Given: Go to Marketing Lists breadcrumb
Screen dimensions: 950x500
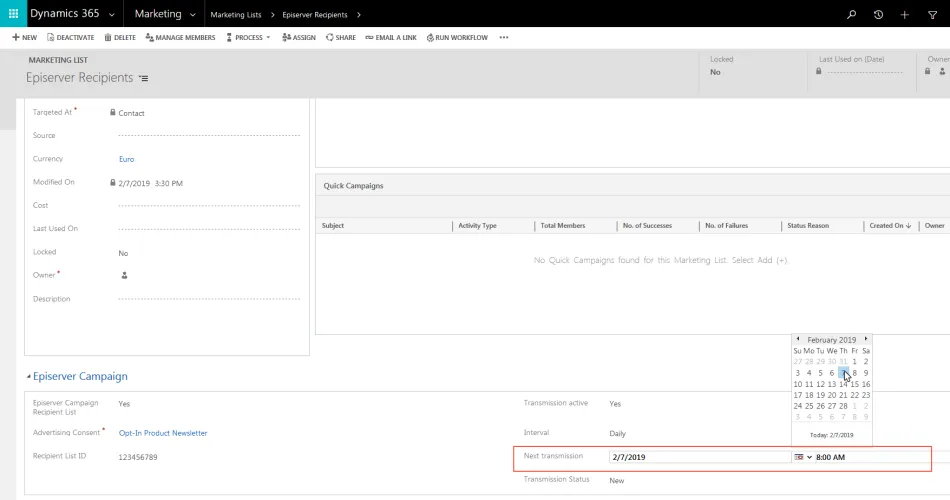Looking at the screenshot, I should [236, 15].
